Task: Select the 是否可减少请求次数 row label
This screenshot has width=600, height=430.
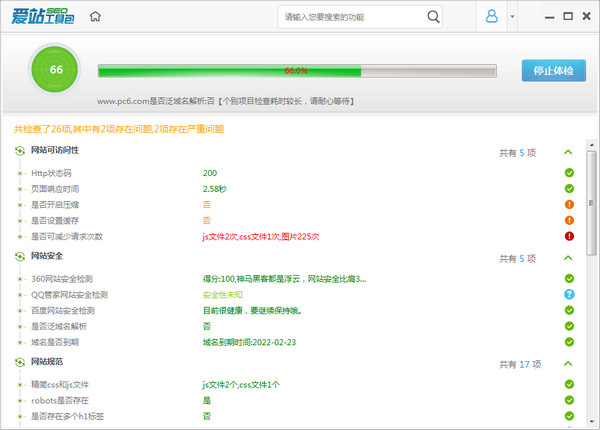Action: (67, 236)
